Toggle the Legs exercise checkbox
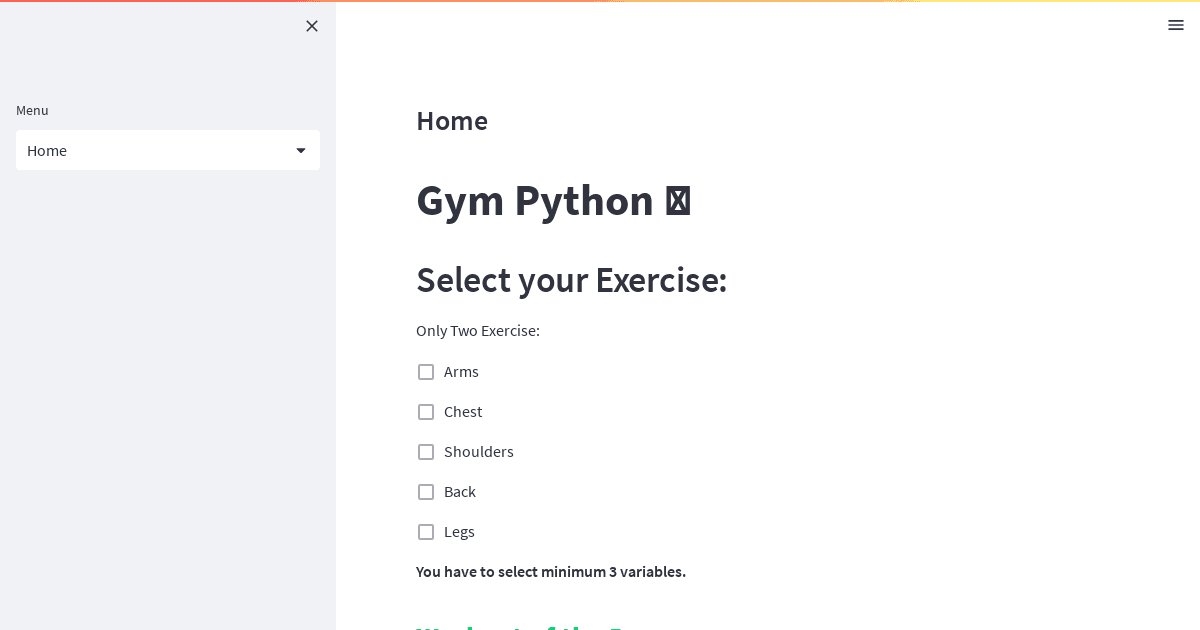 click(426, 532)
